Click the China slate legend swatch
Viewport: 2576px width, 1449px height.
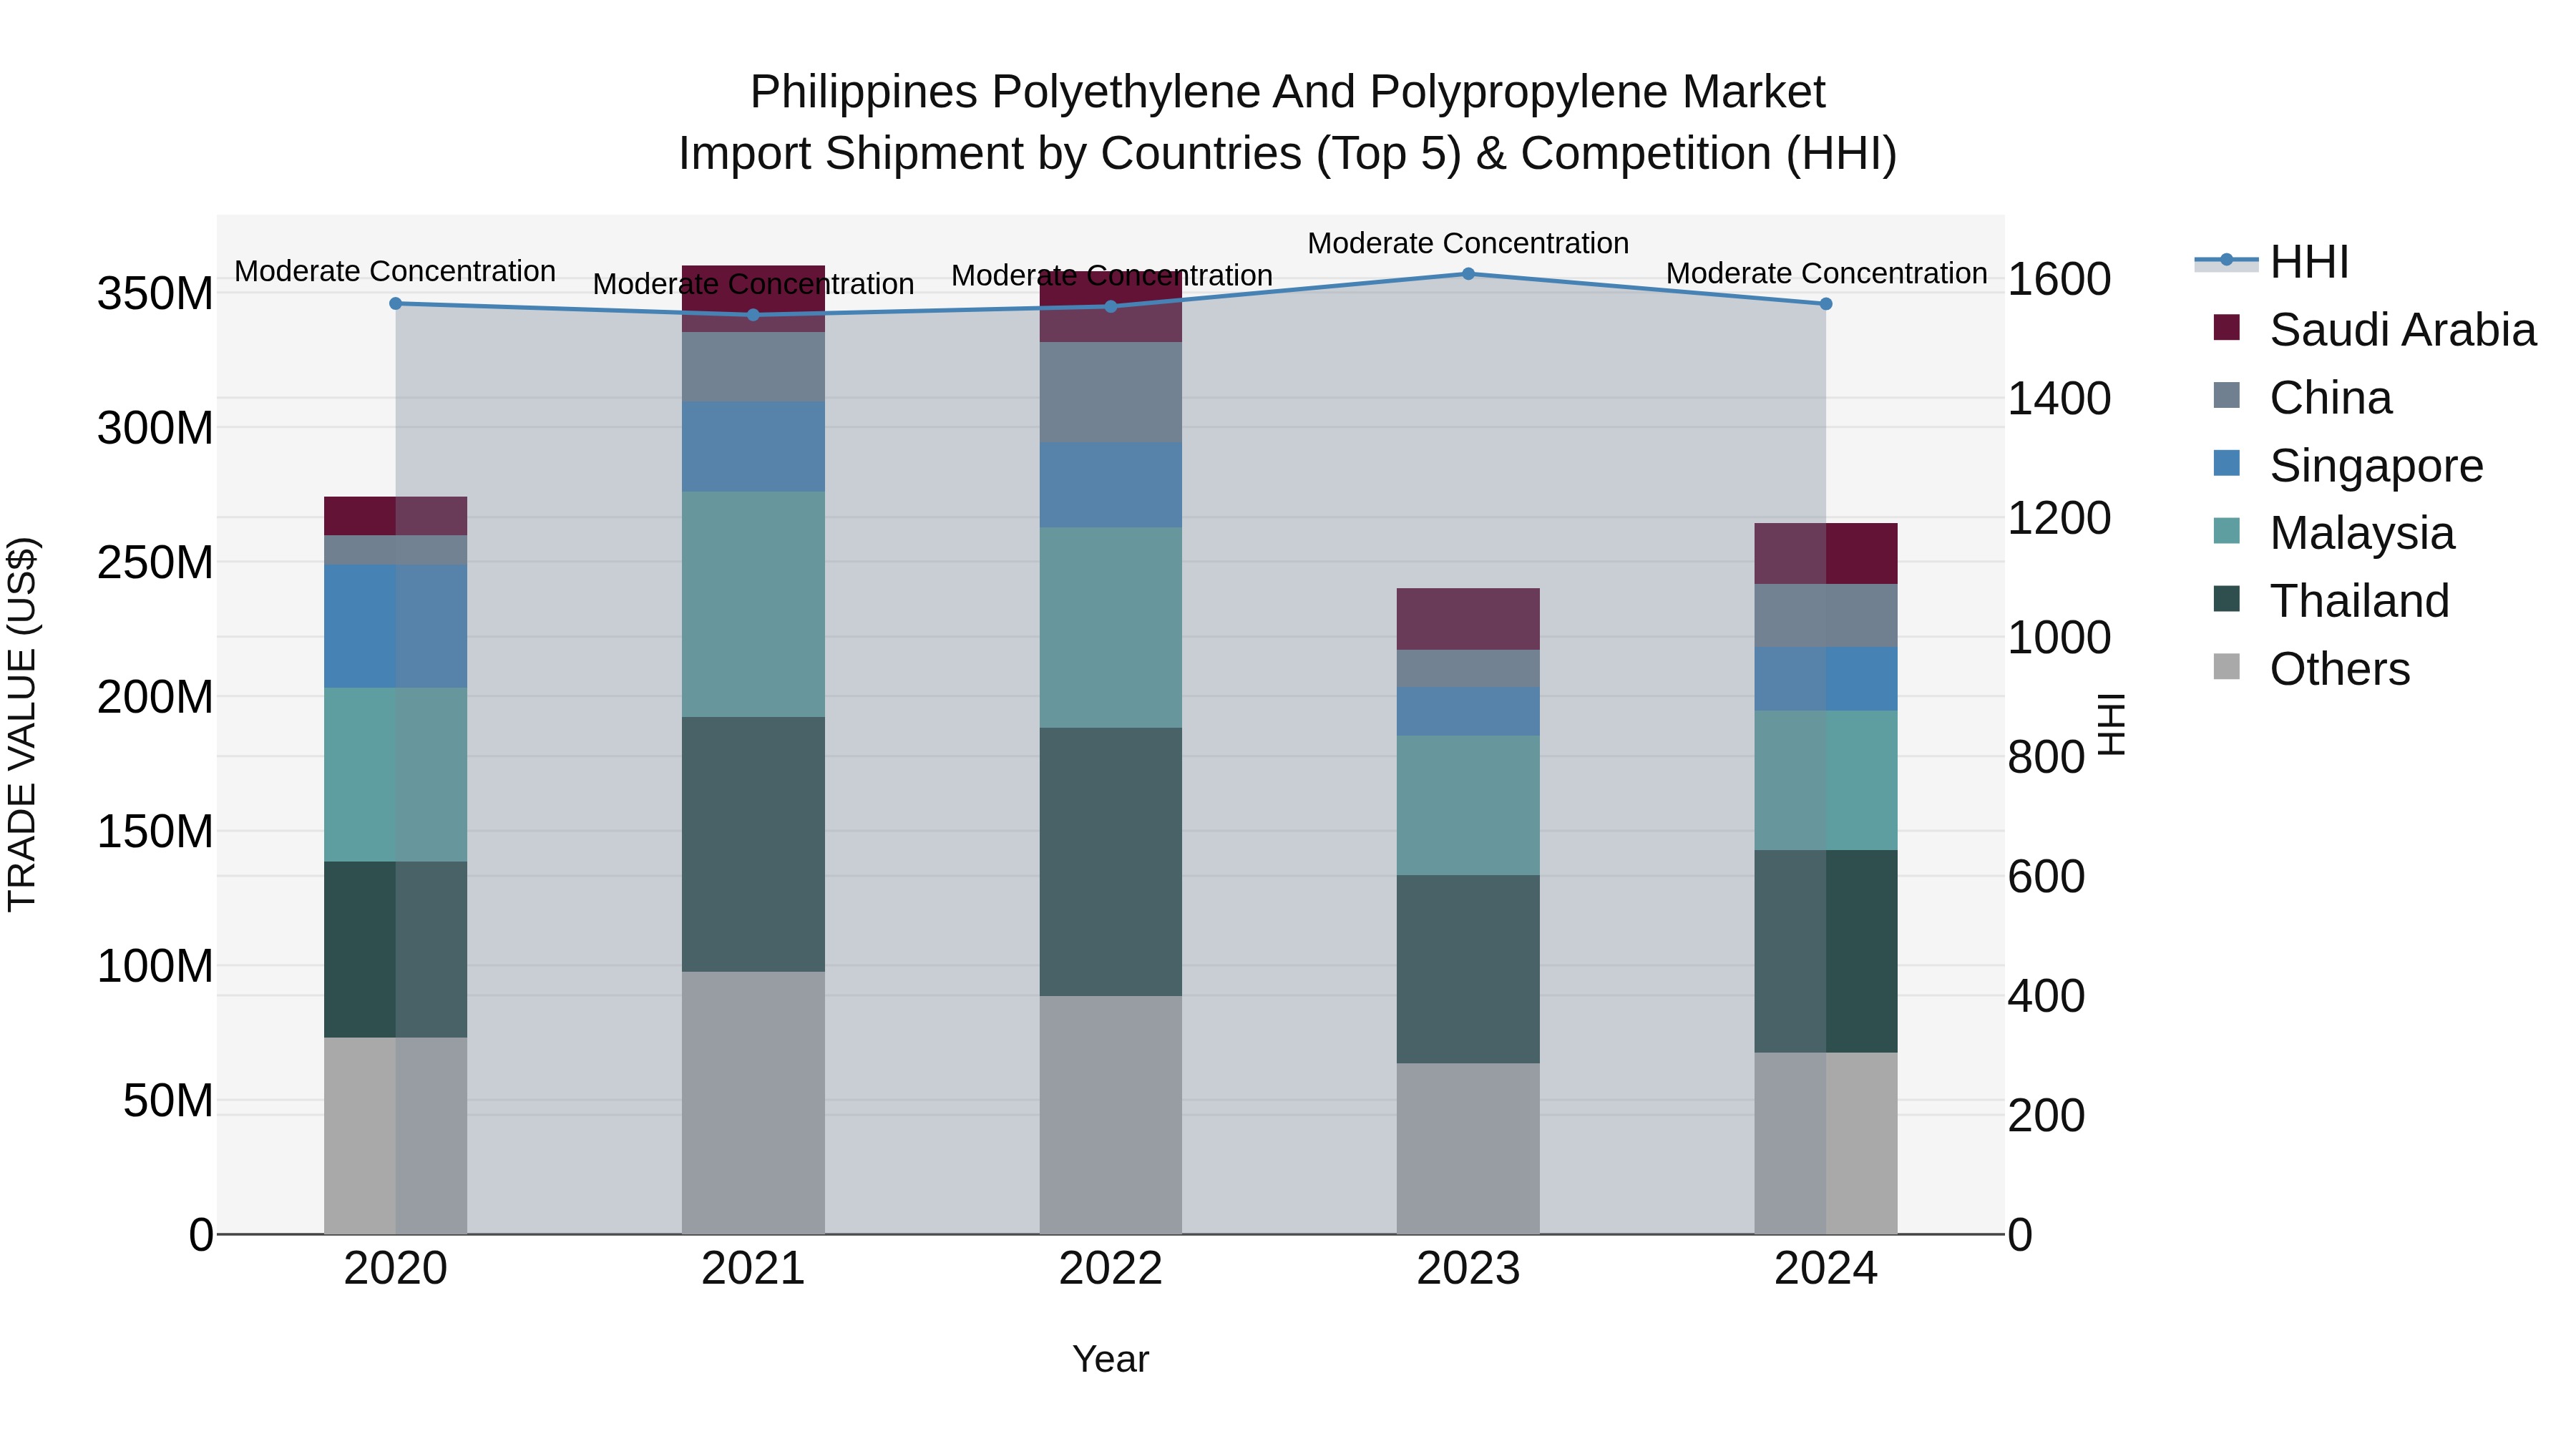(2227, 395)
